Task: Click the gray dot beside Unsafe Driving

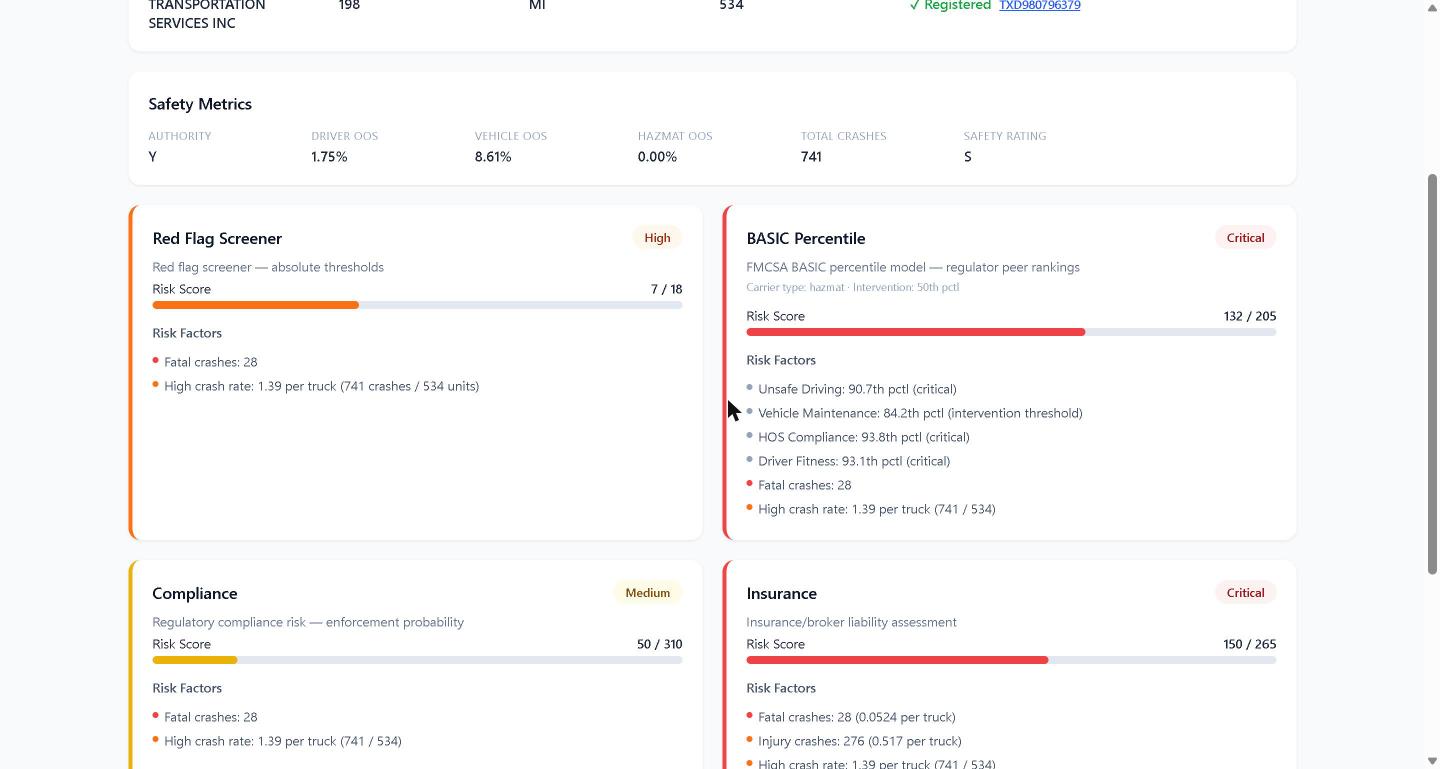Action: point(750,387)
